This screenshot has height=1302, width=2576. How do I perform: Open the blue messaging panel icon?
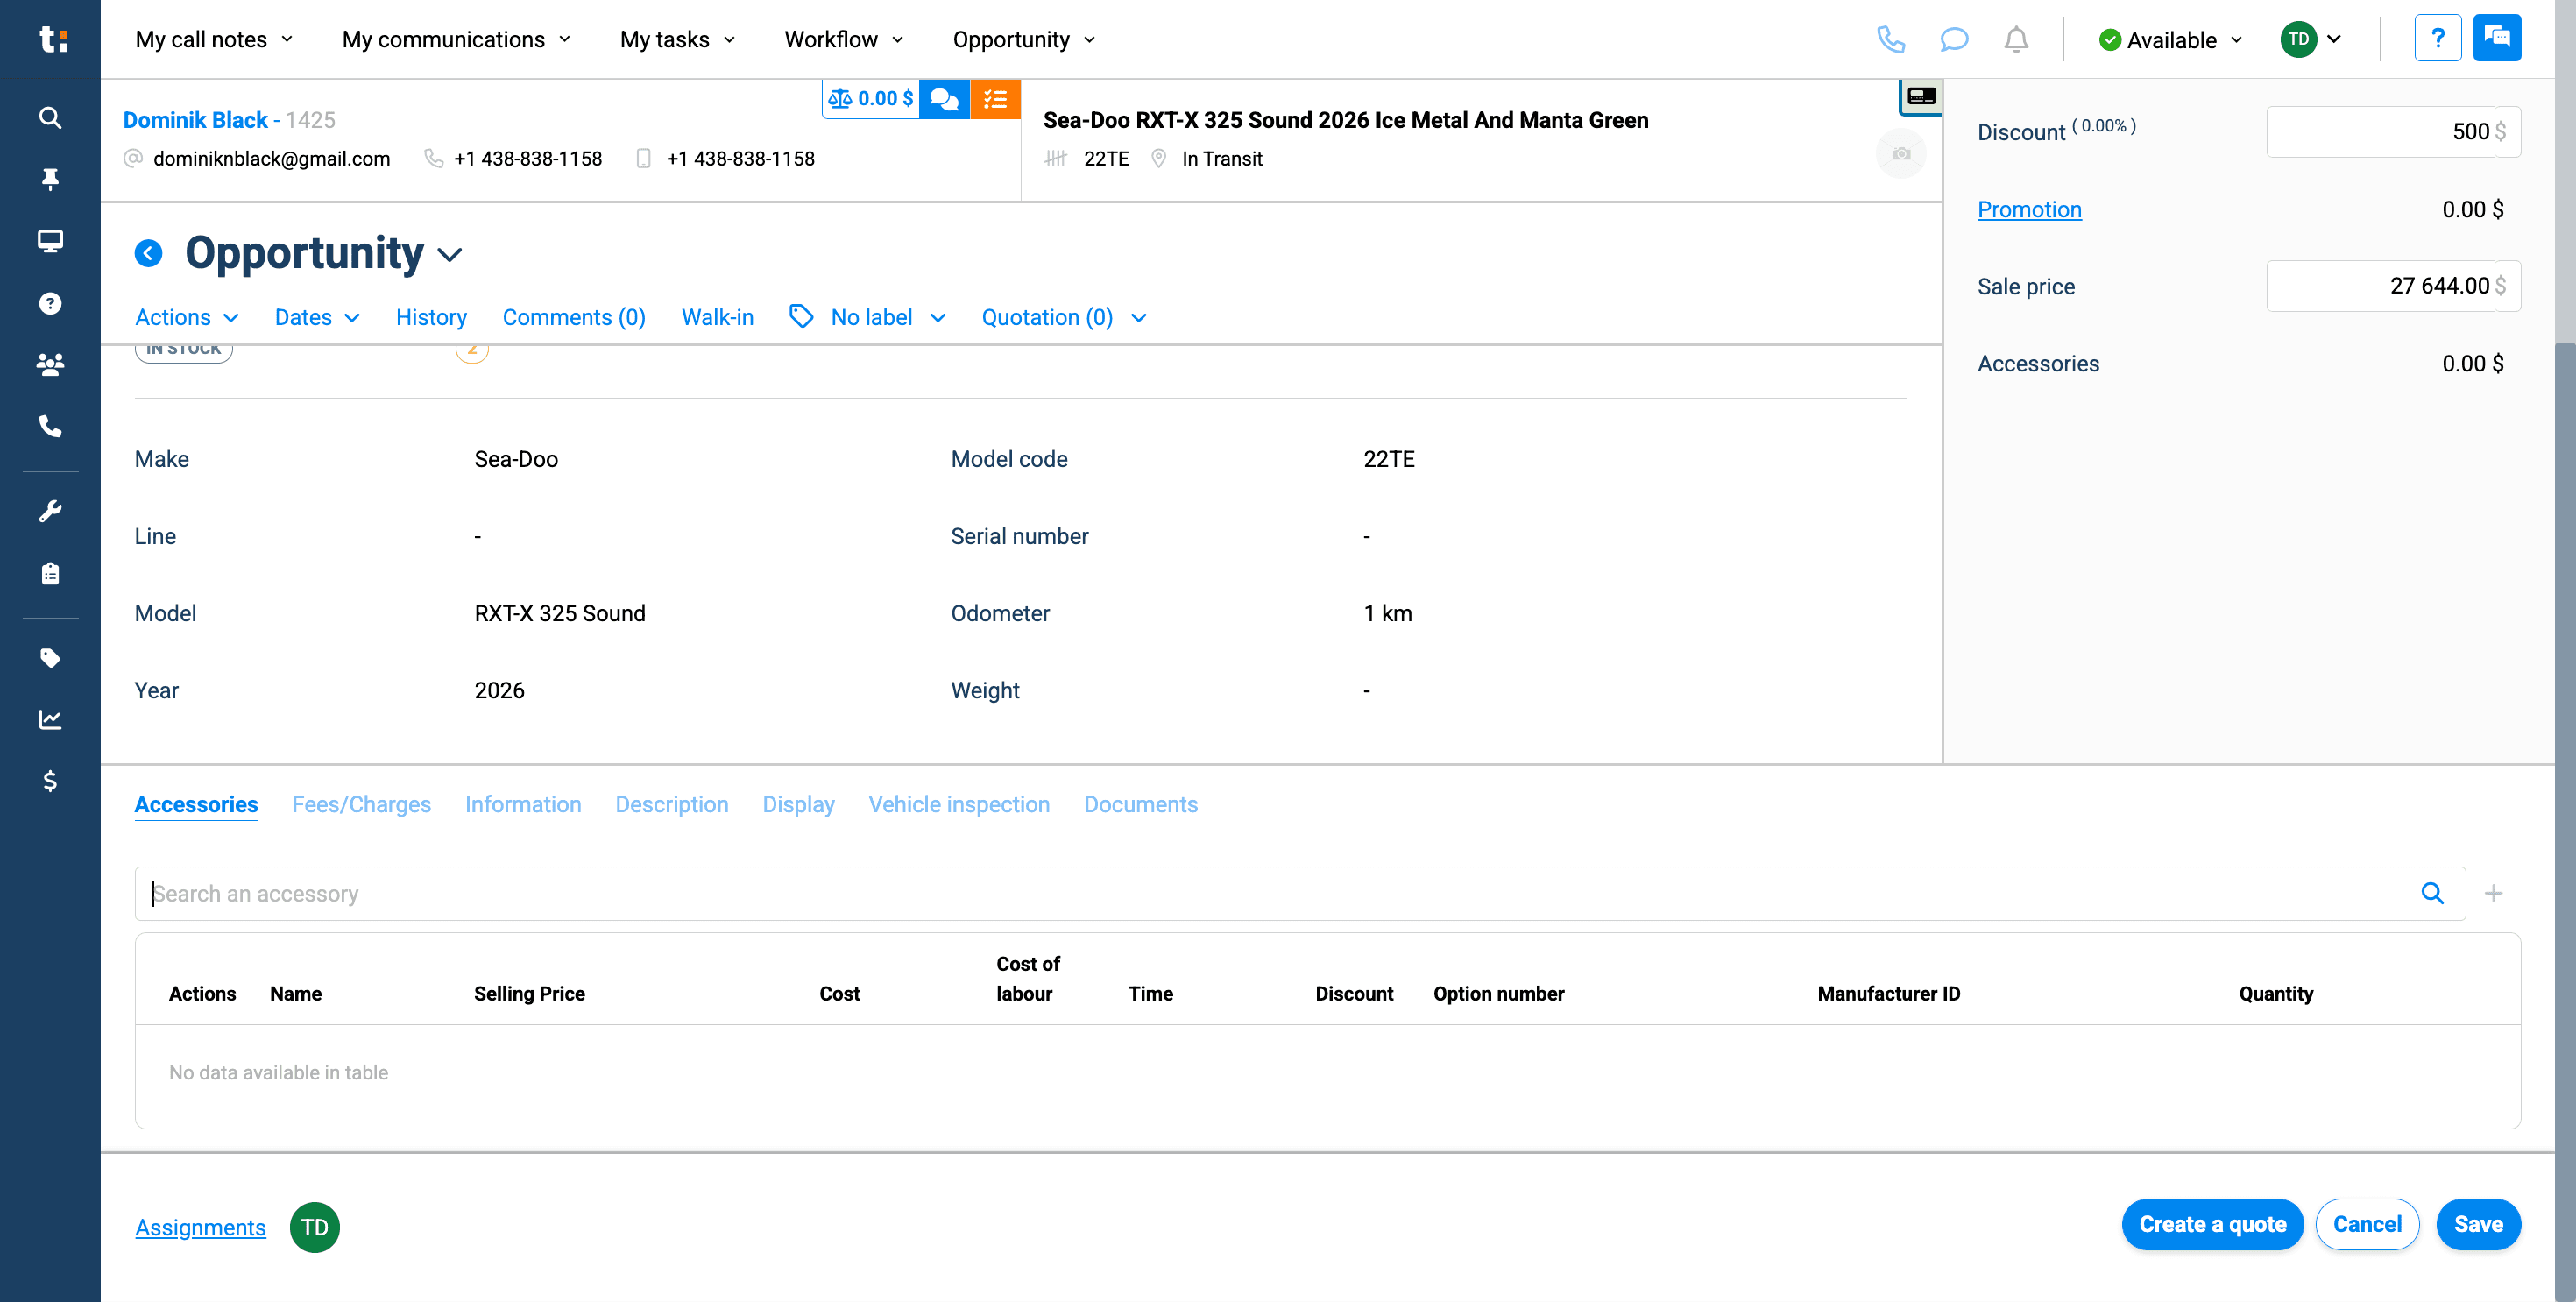click(x=2497, y=38)
